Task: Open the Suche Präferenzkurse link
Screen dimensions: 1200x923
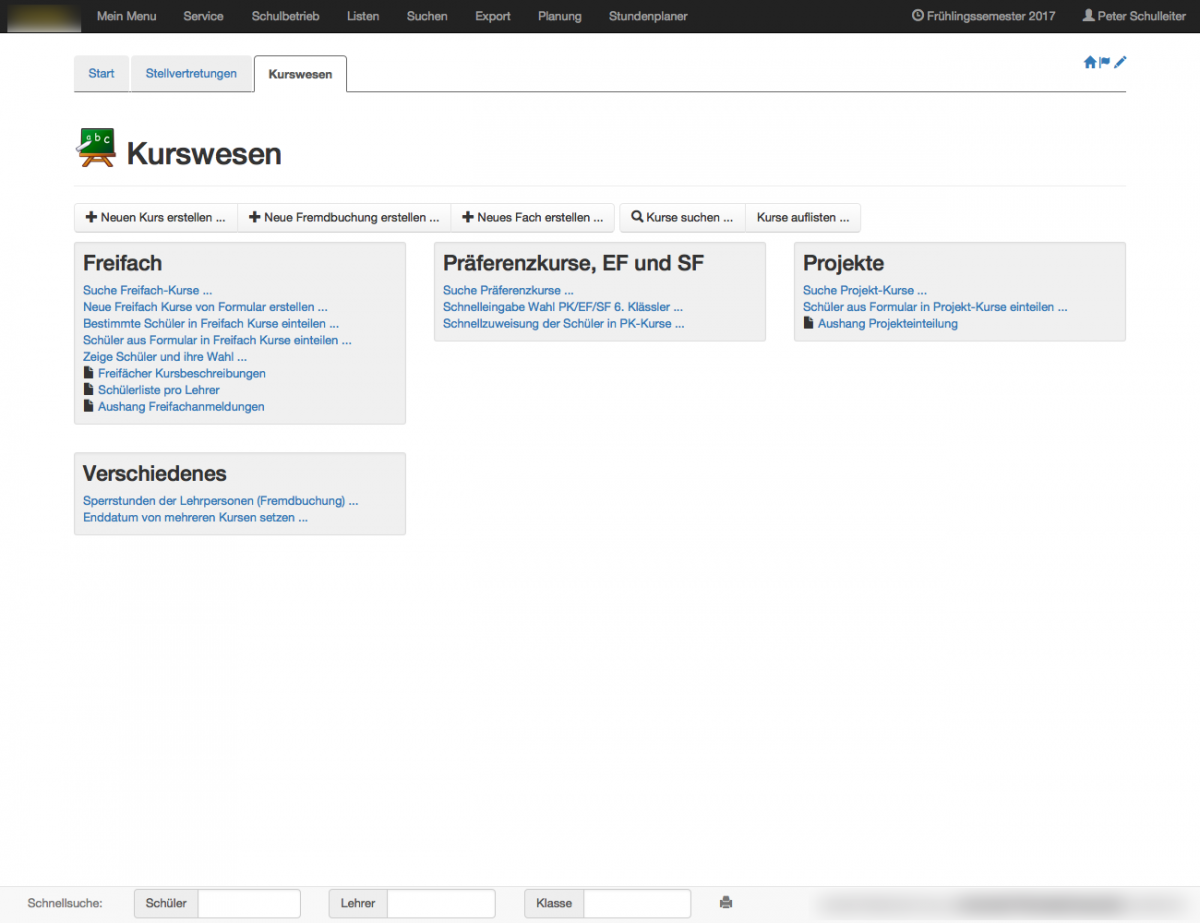Action: 508,290
